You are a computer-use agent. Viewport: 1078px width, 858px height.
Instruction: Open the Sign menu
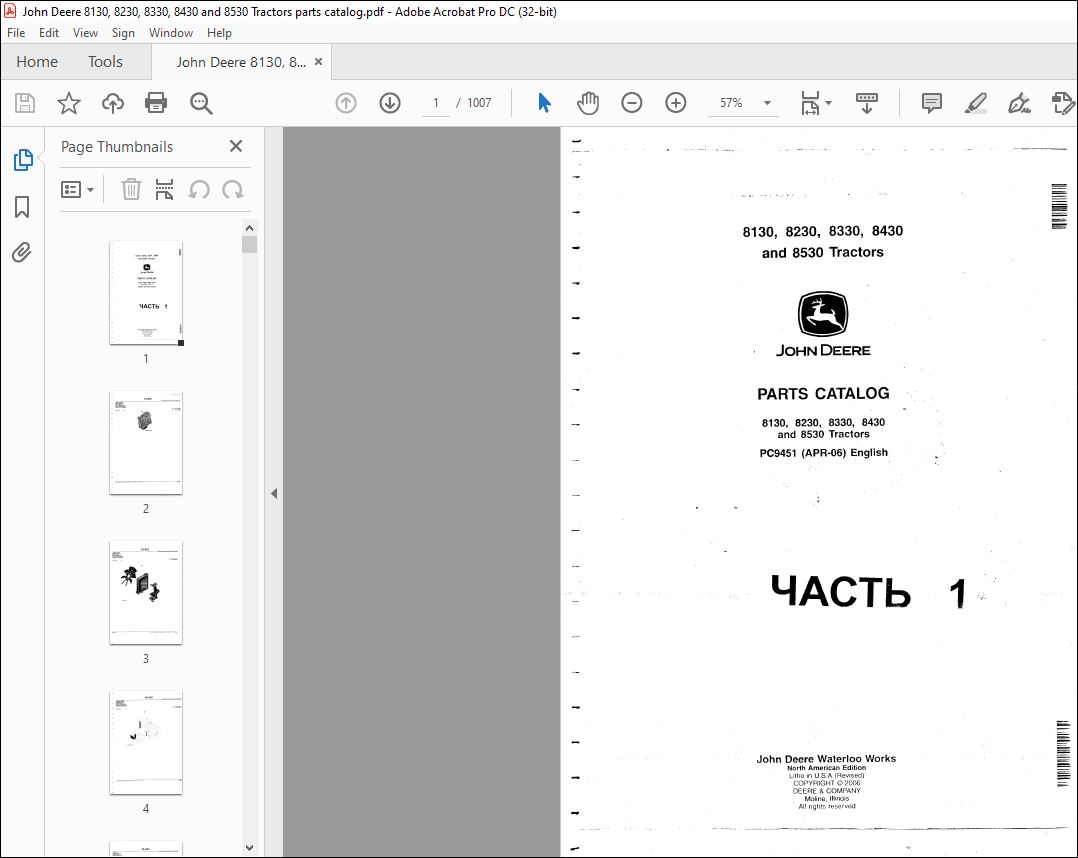tap(123, 32)
